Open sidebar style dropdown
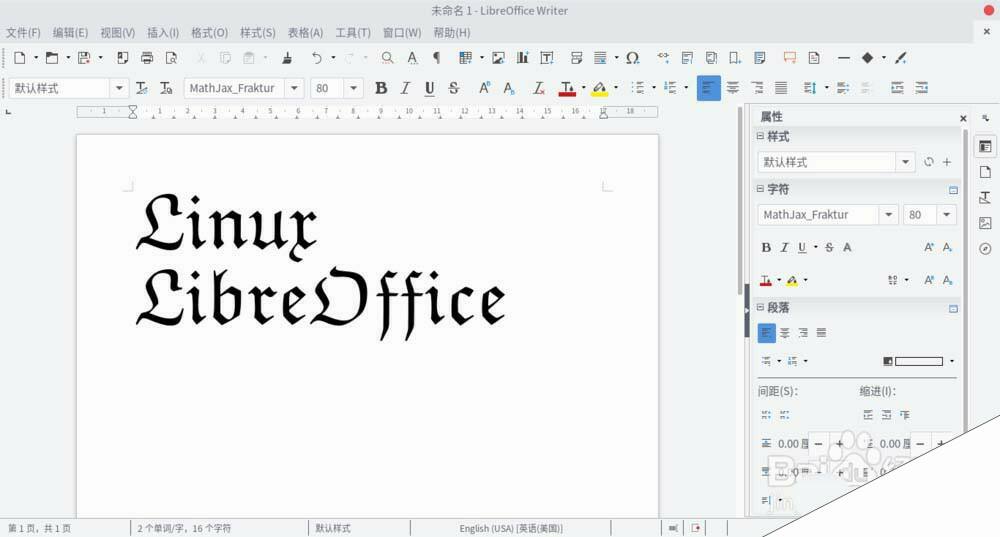Image resolution: width=1000 pixels, height=537 pixels. 905,162
